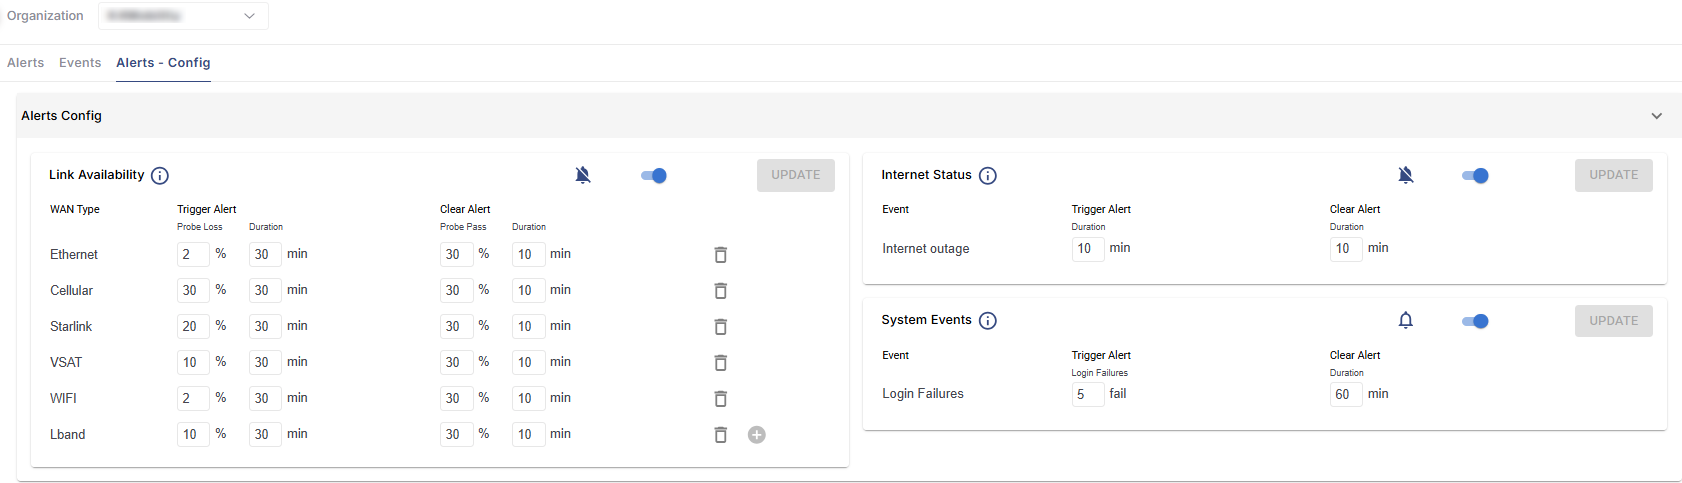The image size is (1682, 483).
Task: Click the add row plus icon beside Lband
Action: (x=757, y=435)
